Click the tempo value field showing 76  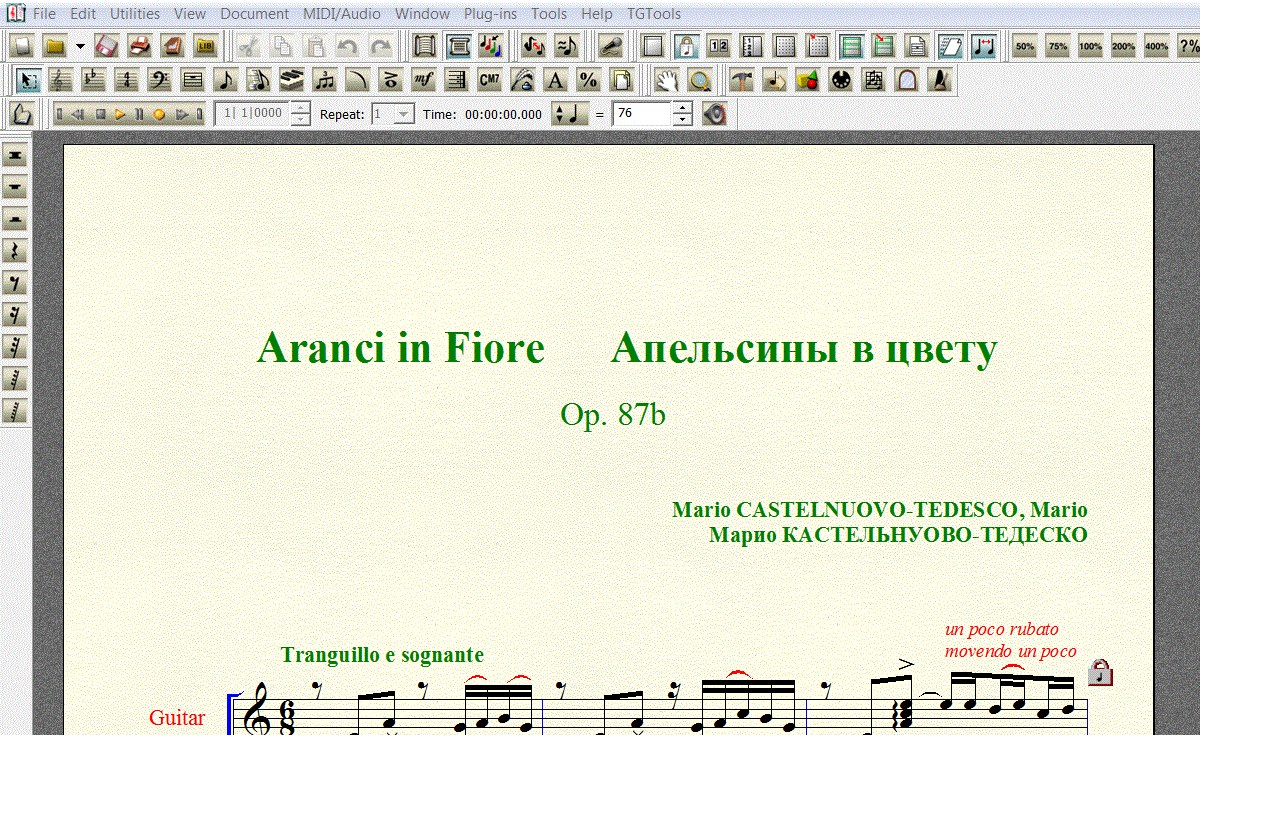[642, 114]
